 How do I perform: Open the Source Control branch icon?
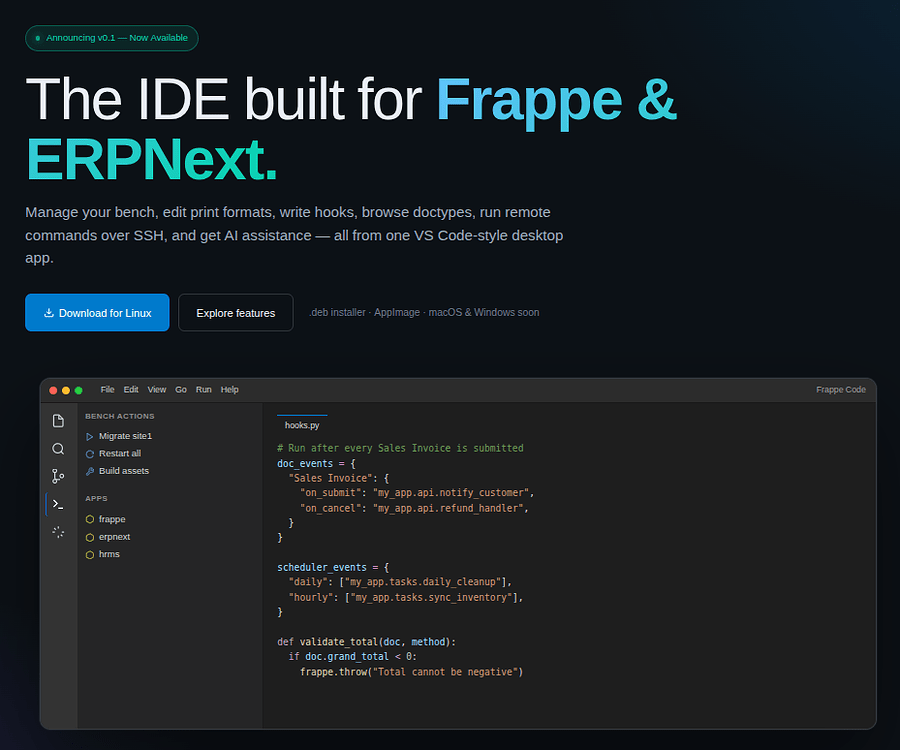point(58,476)
